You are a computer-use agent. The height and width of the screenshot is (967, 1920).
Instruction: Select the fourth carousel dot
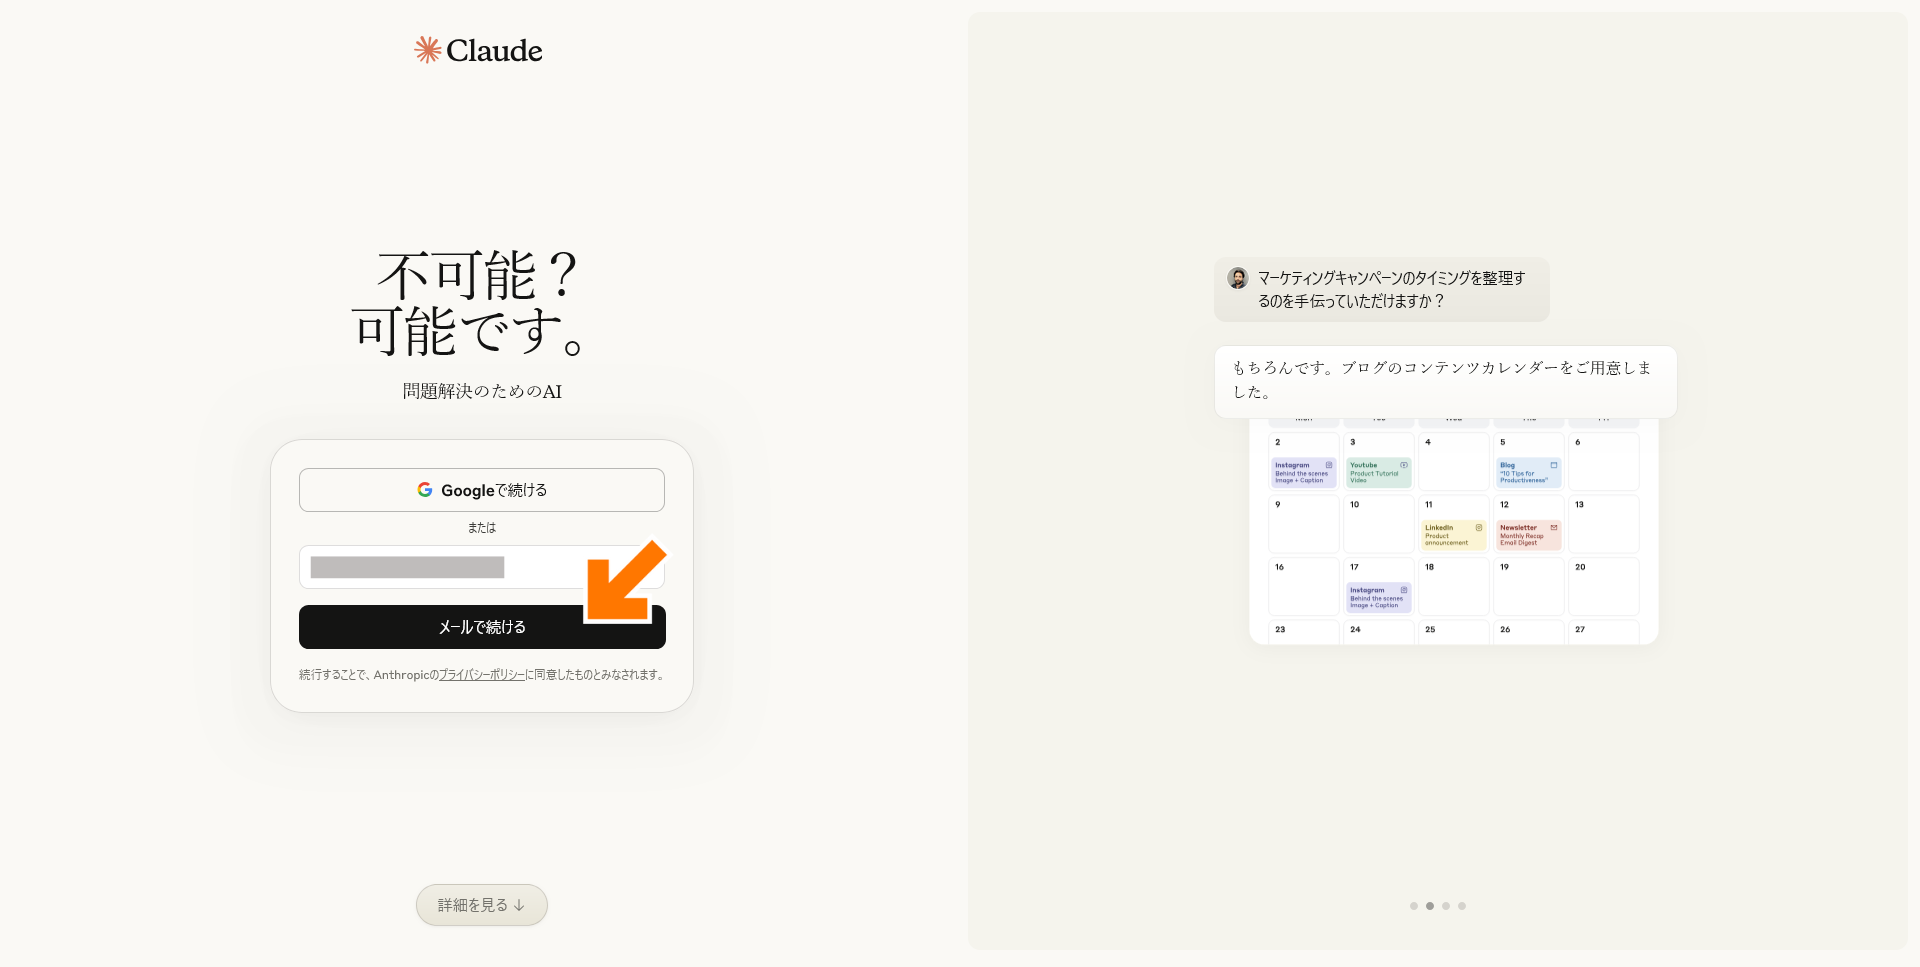[1462, 906]
